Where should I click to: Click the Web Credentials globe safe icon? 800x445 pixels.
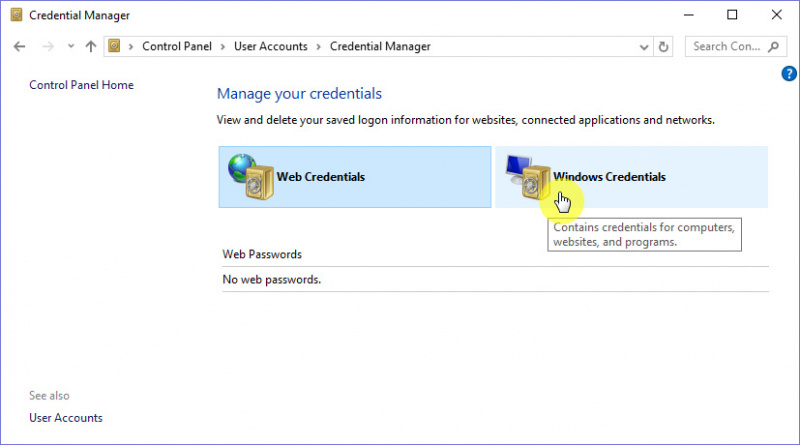pos(251,177)
